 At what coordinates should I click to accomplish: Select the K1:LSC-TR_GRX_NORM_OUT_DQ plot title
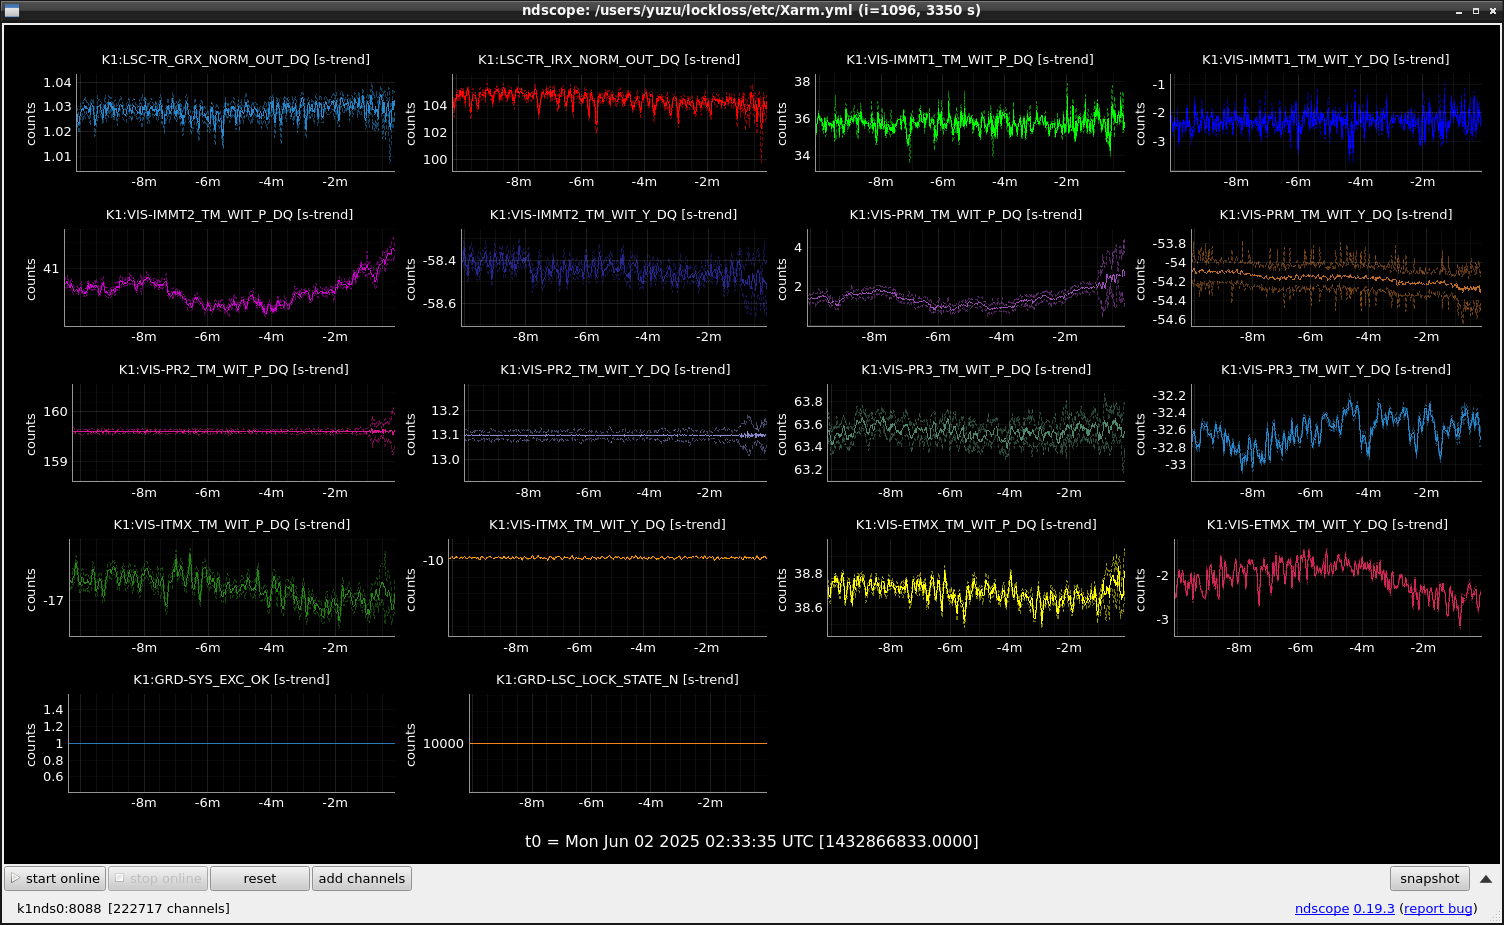236,59
